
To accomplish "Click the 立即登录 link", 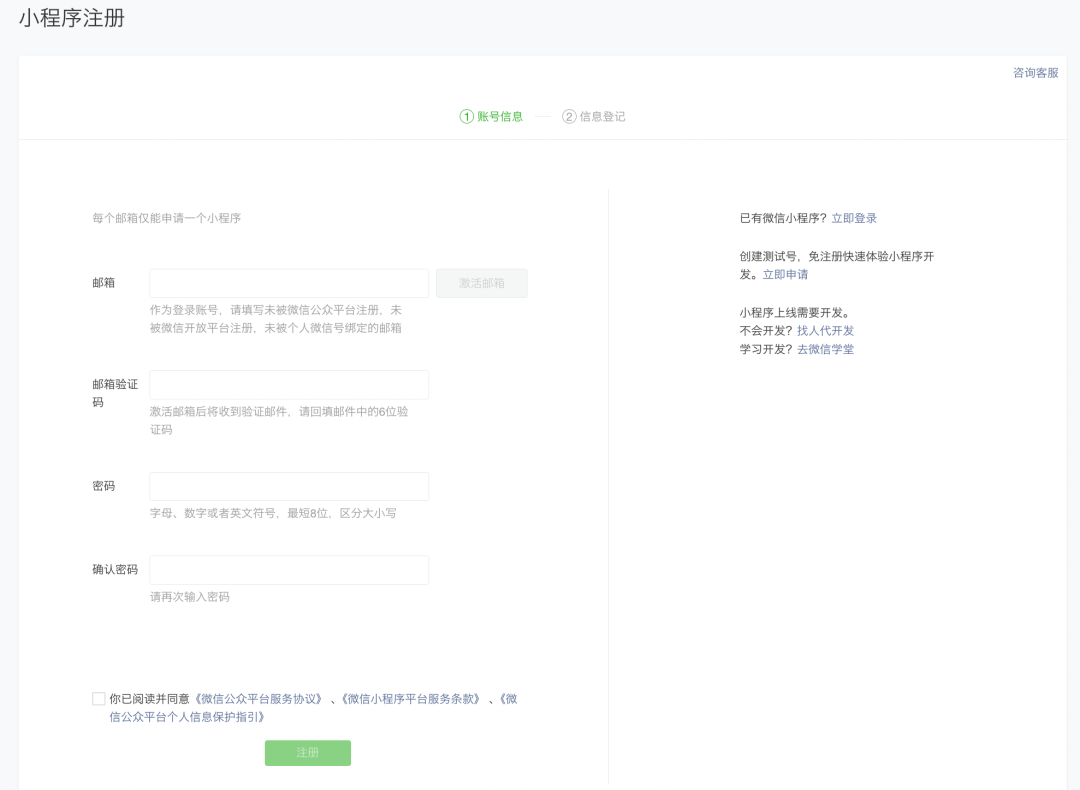I will tap(854, 218).
